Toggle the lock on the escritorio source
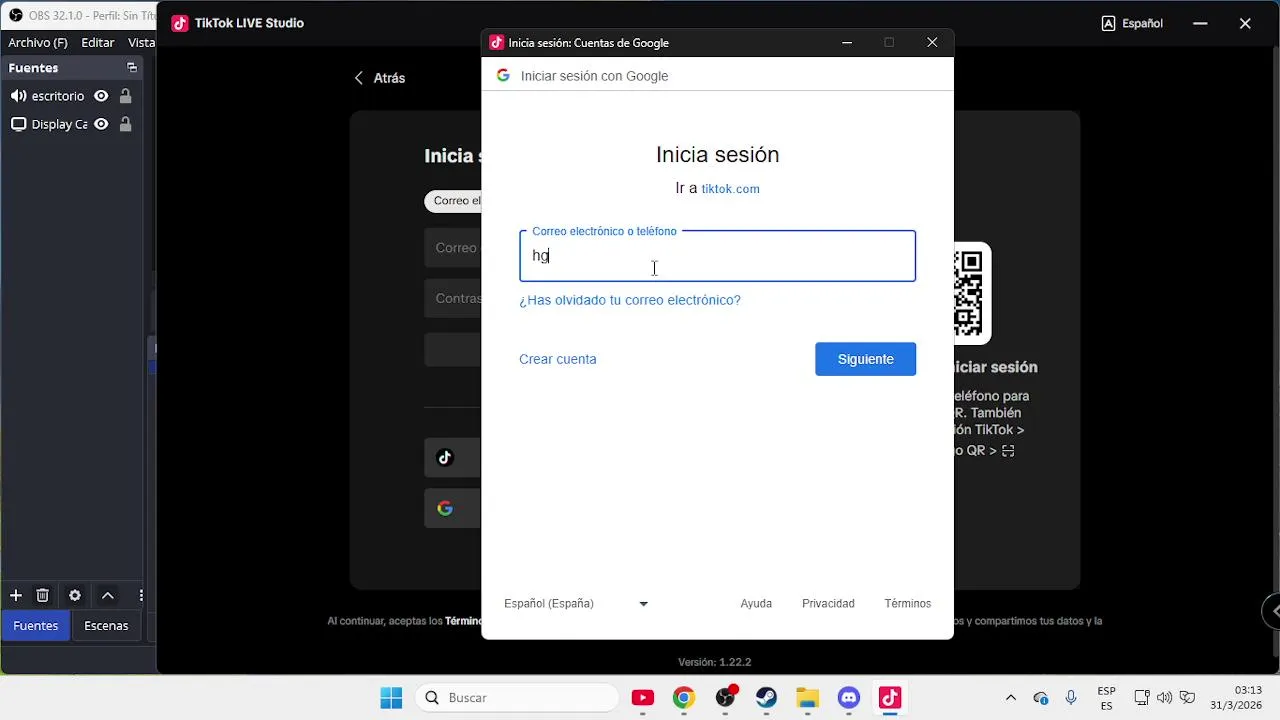The height and width of the screenshot is (720, 1280). coord(125,96)
